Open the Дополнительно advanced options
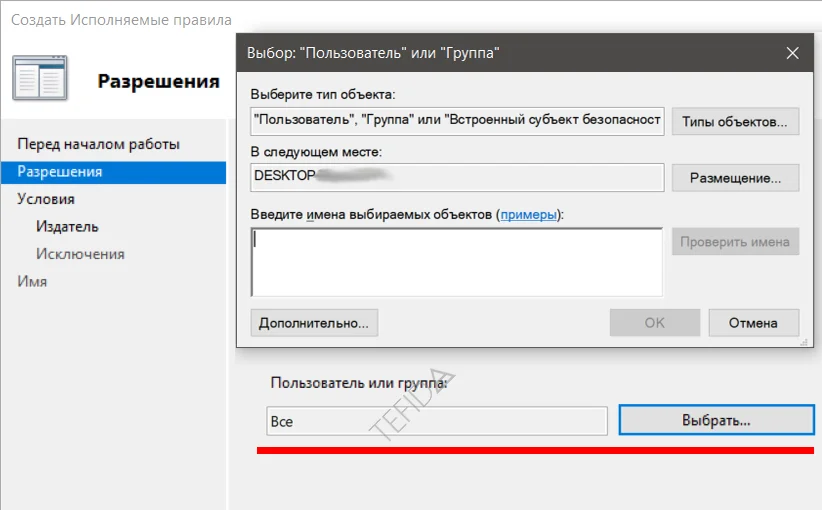The width and height of the screenshot is (822, 510). [x=314, y=323]
